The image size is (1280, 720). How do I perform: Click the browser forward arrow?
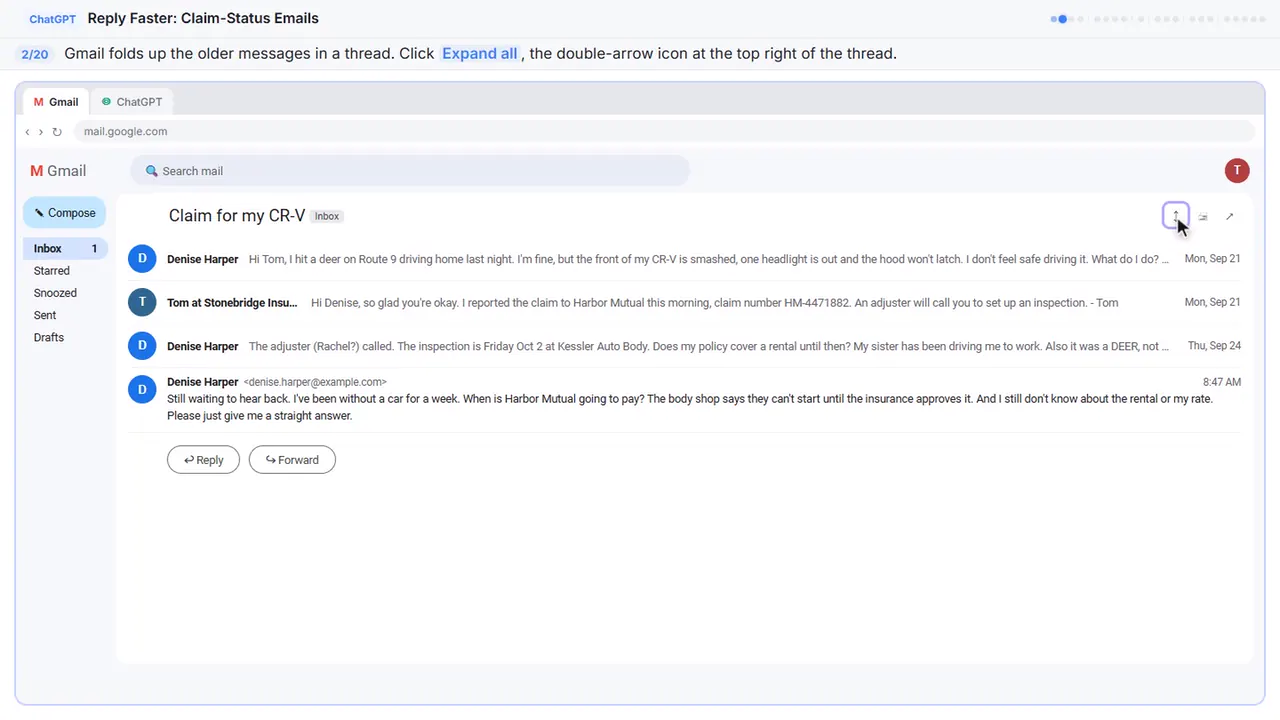point(41,132)
